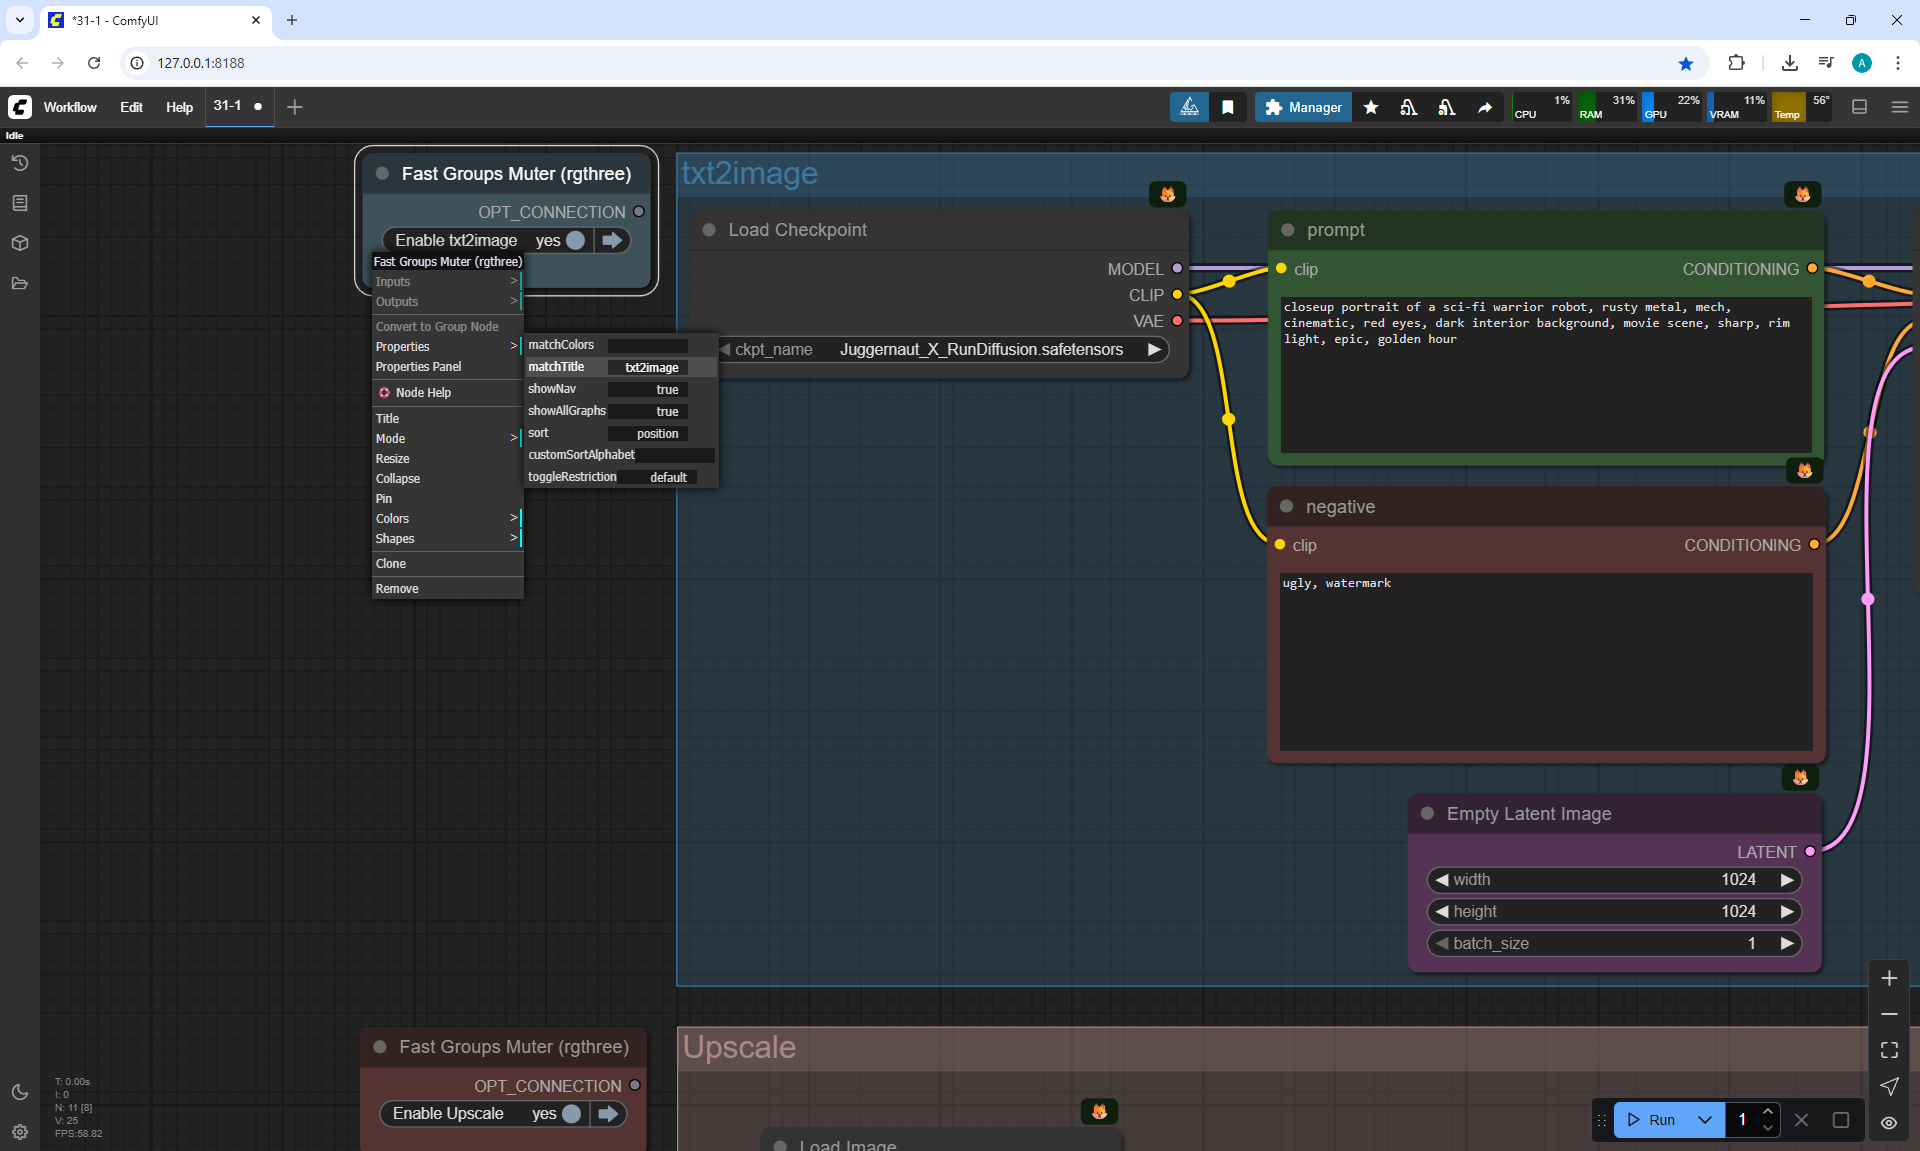Click the fit view icon on canvas
Viewport: 1920px width, 1151px height.
1889,1050
